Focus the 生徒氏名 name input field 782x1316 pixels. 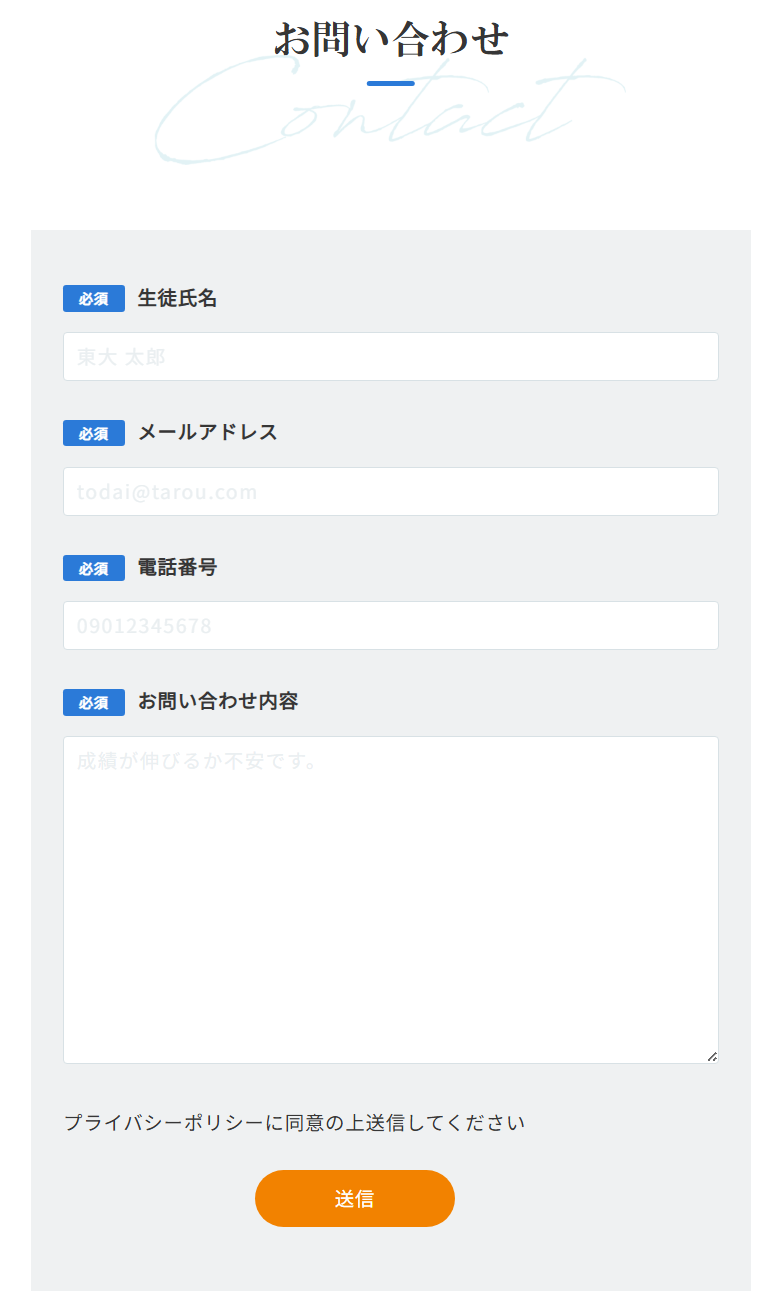(x=390, y=357)
